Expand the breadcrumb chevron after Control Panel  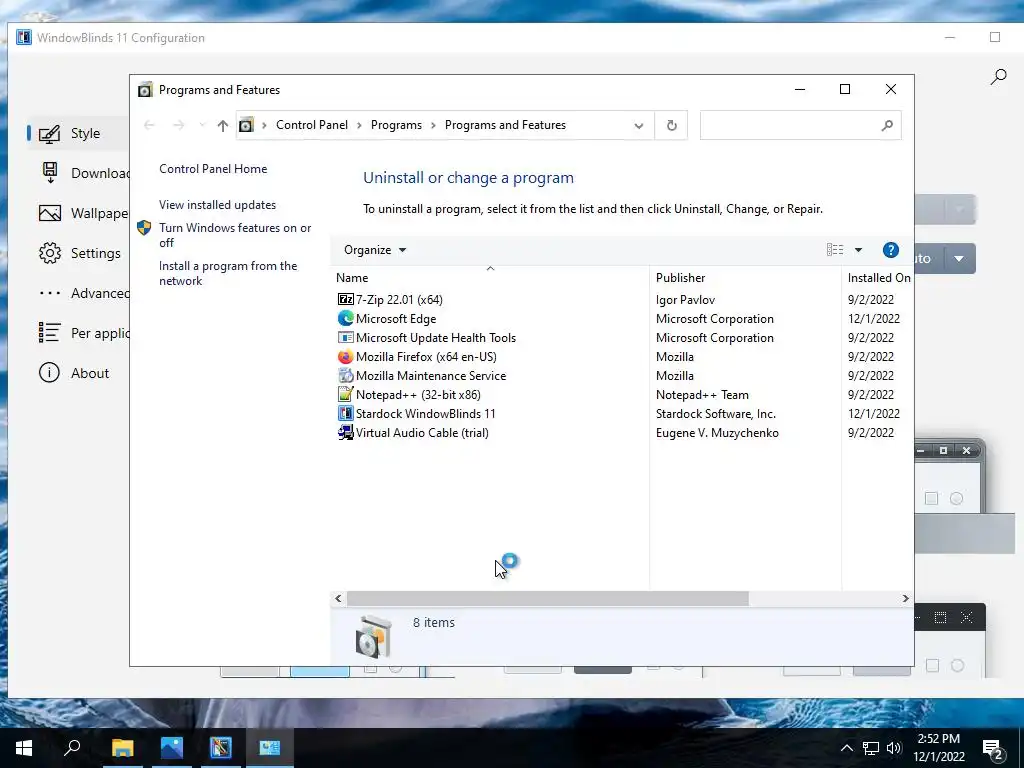[x=359, y=125]
